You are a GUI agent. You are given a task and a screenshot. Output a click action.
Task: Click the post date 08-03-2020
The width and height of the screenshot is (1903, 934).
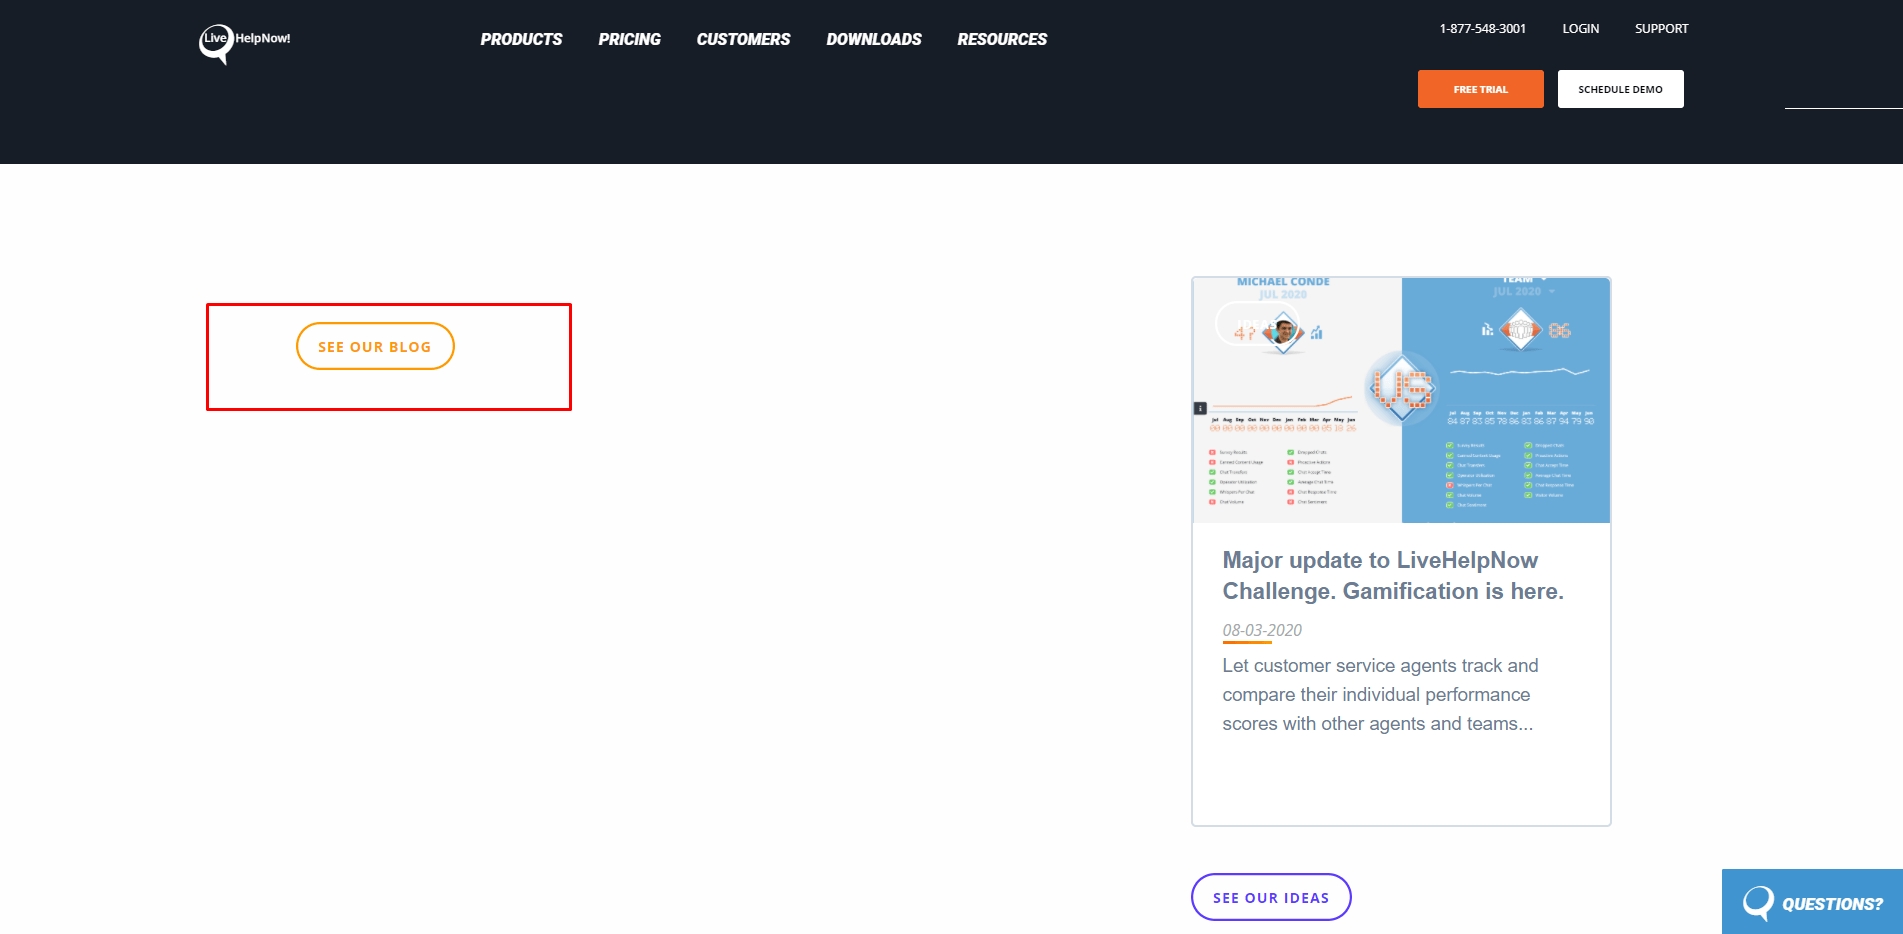click(1262, 630)
